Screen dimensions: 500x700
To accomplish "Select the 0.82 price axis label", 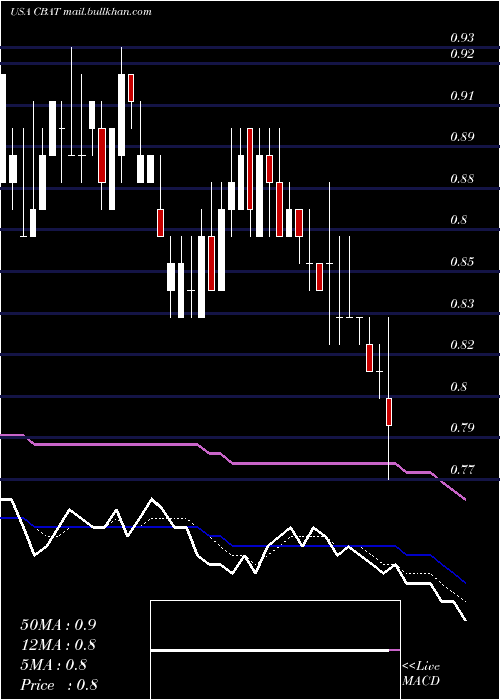I will 462,345.
